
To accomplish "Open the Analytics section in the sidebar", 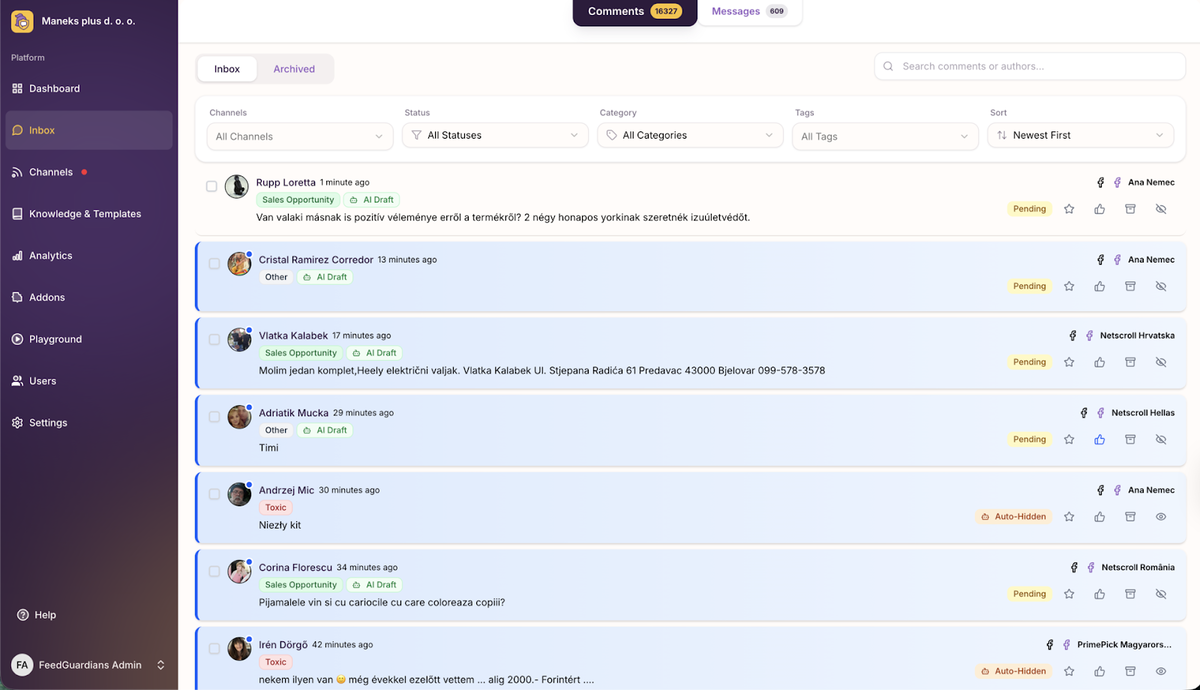I will pos(50,255).
